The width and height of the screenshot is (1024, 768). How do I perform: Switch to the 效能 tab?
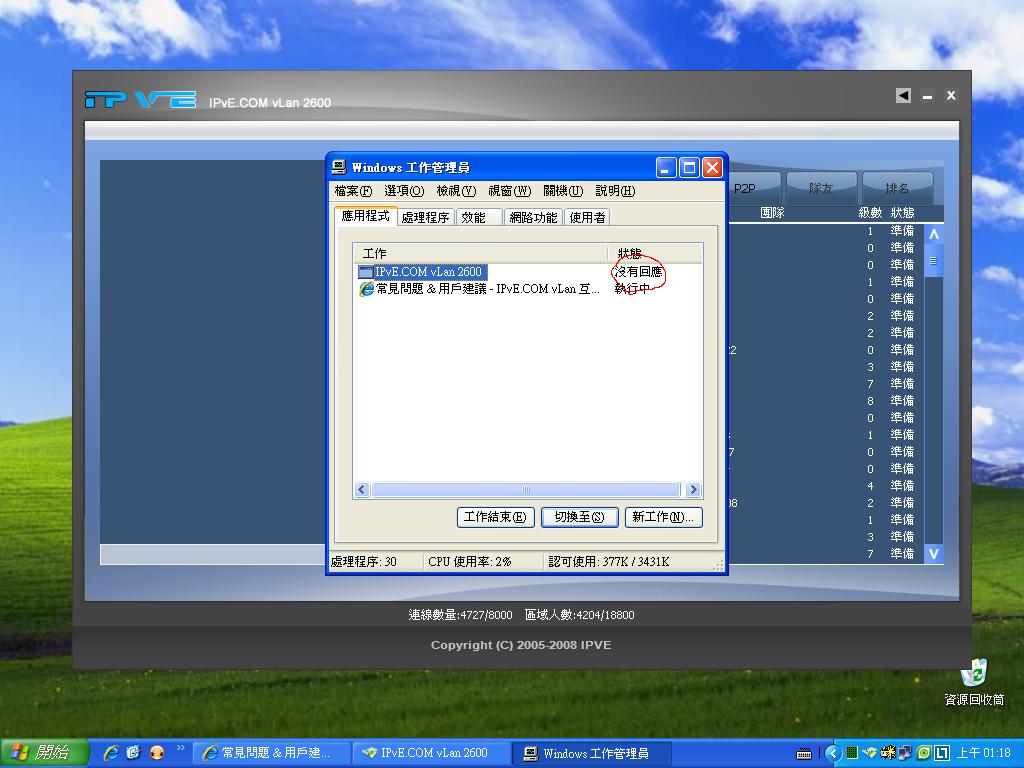[x=479, y=217]
